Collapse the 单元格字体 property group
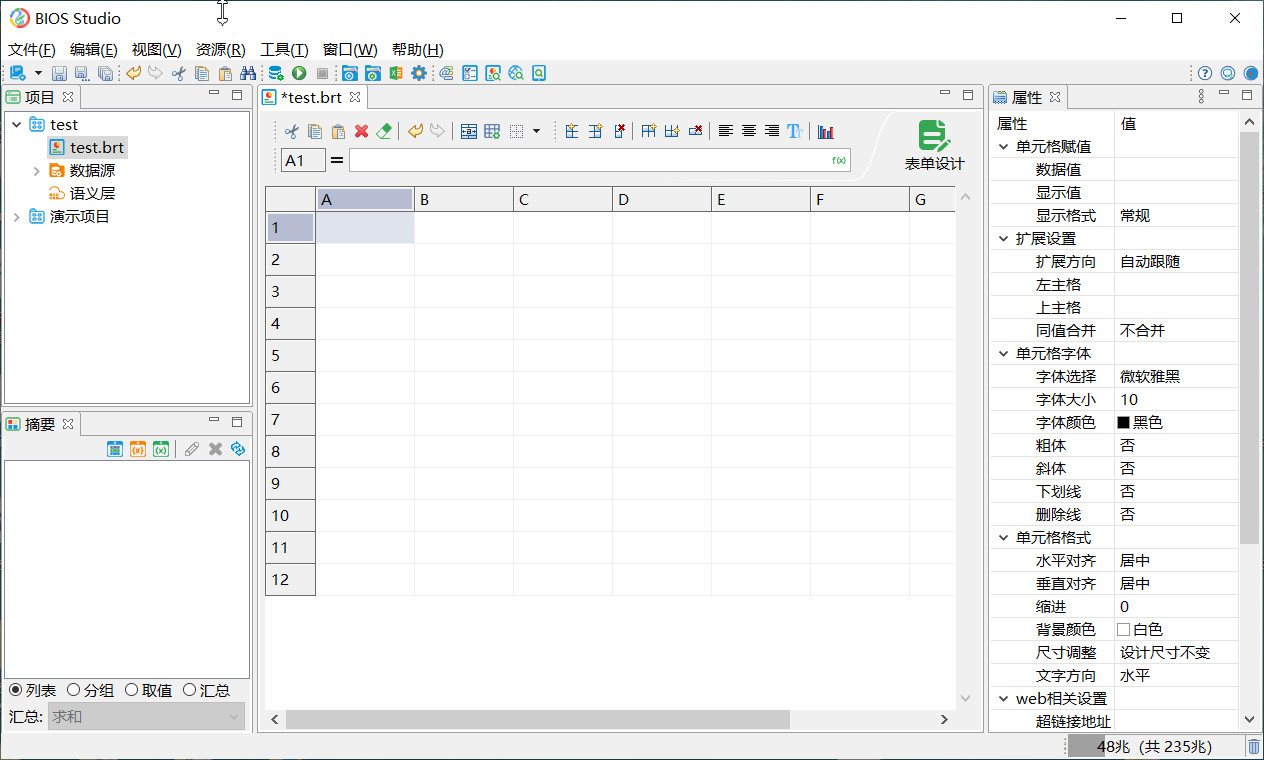The width and height of the screenshot is (1264, 760). pyautogui.click(x=1004, y=353)
